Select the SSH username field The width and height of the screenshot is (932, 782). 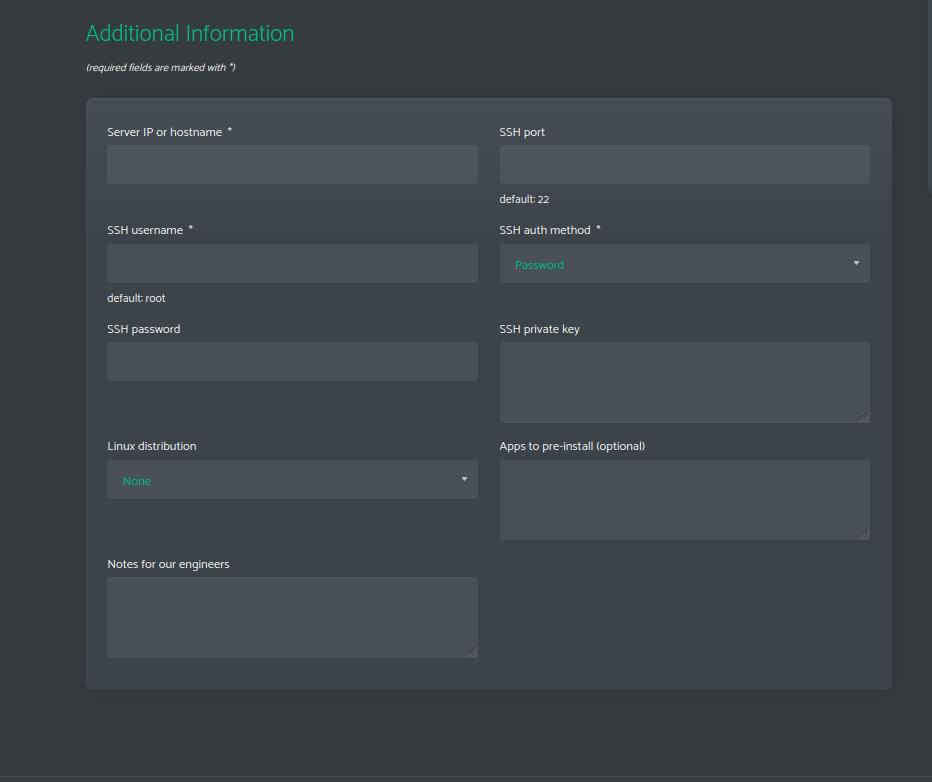click(292, 263)
